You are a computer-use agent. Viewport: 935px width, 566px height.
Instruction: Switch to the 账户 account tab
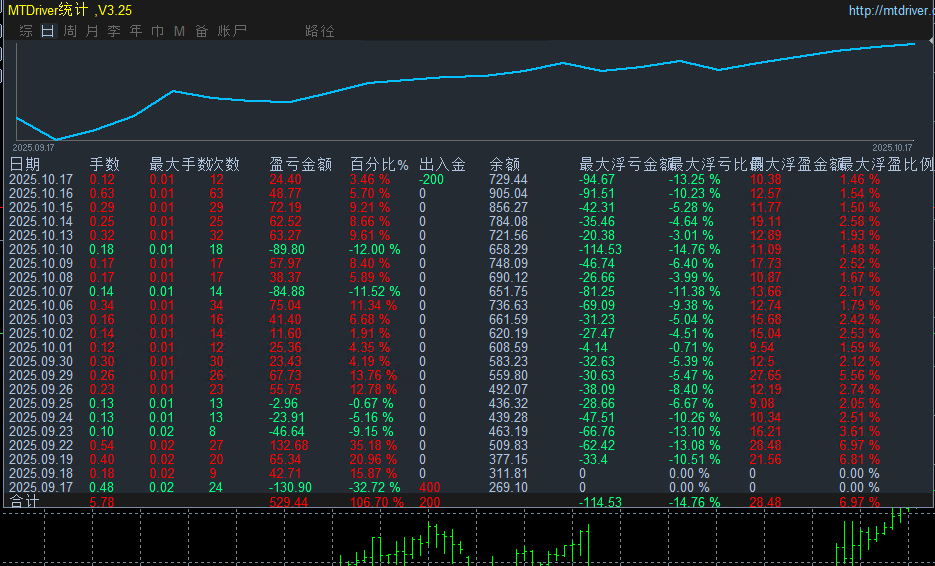pyautogui.click(x=232, y=31)
